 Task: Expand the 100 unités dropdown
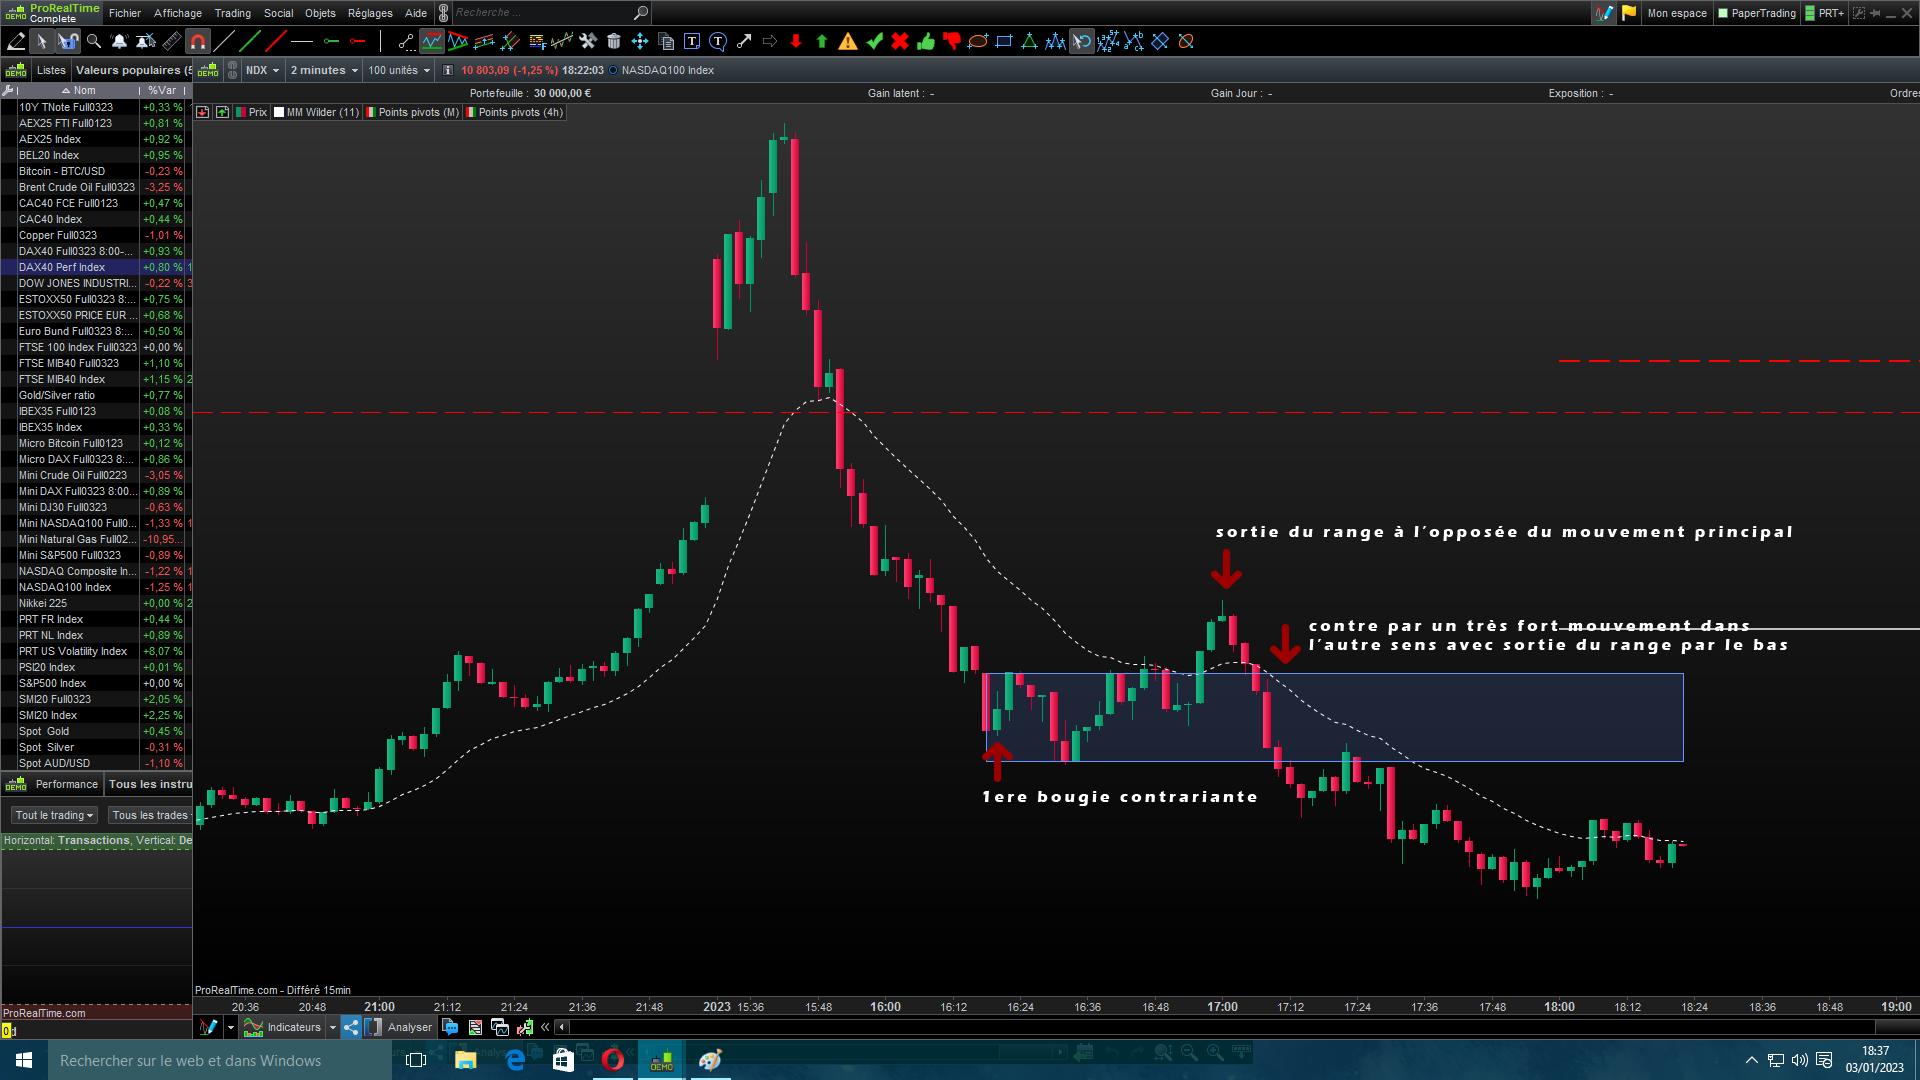(399, 70)
